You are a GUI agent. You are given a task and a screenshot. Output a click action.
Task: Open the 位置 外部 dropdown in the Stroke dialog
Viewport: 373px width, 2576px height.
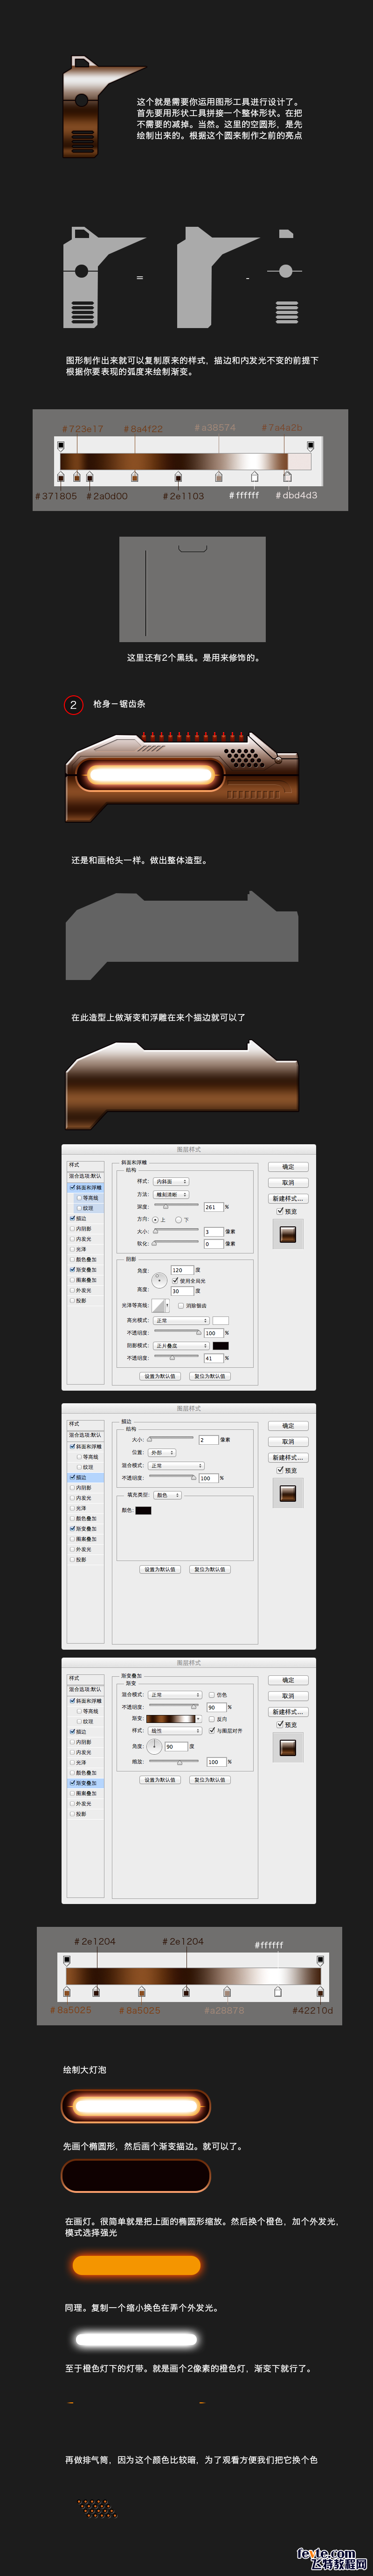coord(162,1453)
